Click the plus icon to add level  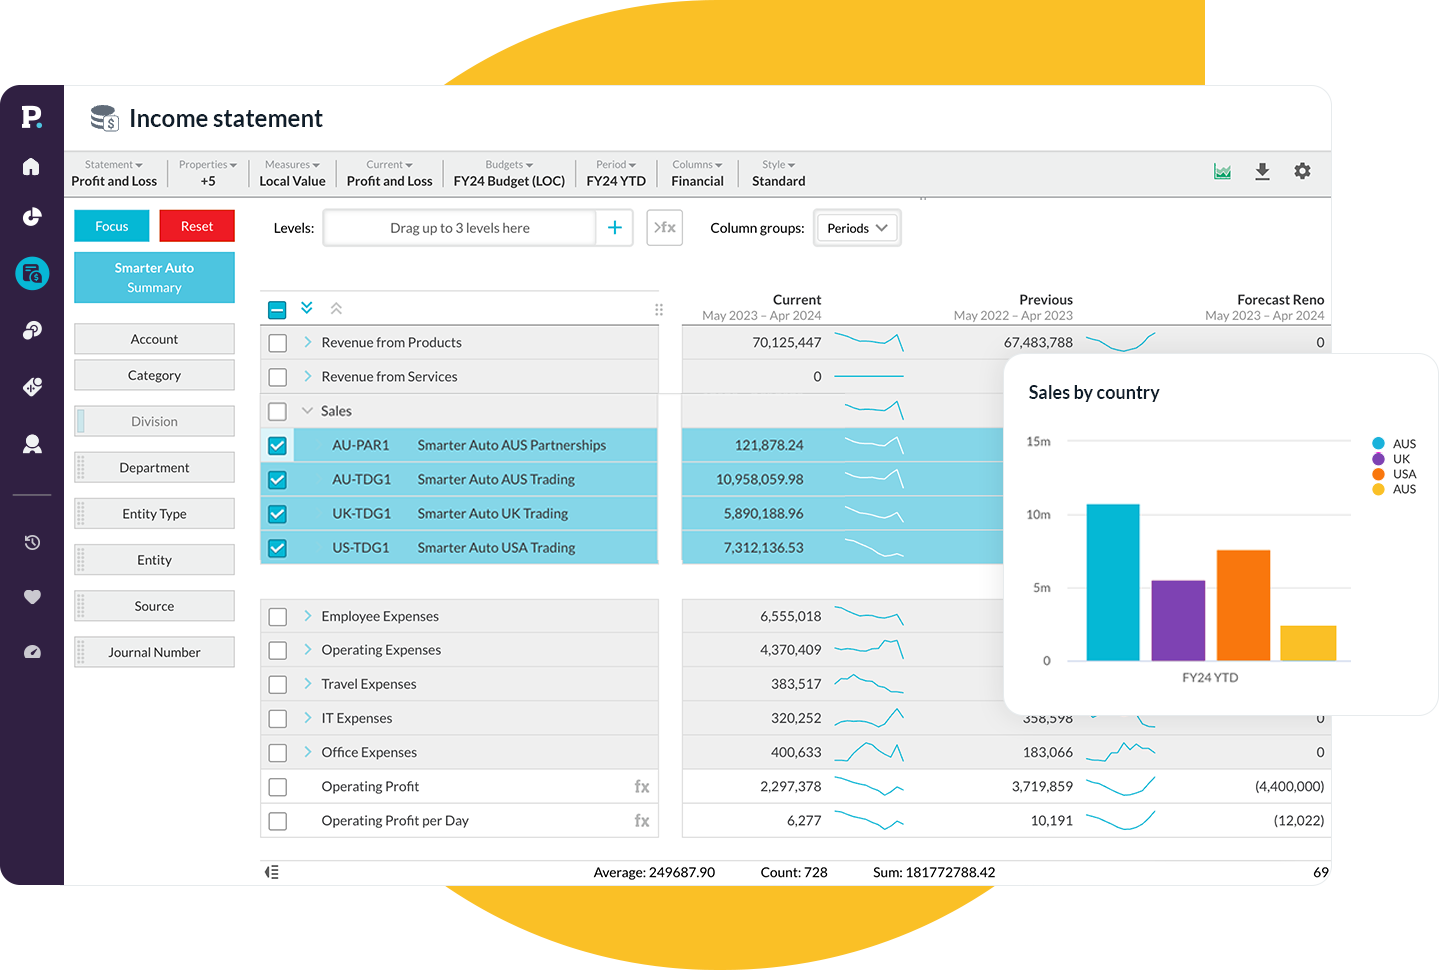tap(614, 228)
